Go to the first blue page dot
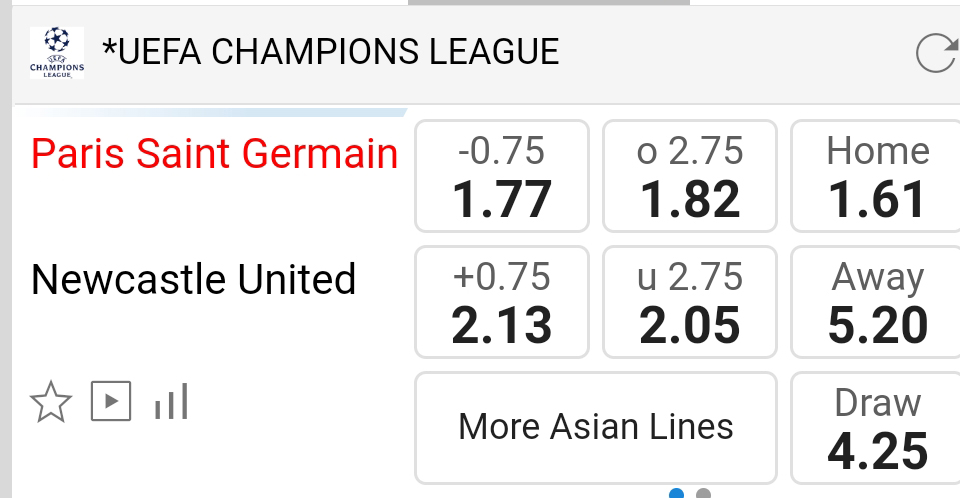The height and width of the screenshot is (498, 960). pos(677,493)
